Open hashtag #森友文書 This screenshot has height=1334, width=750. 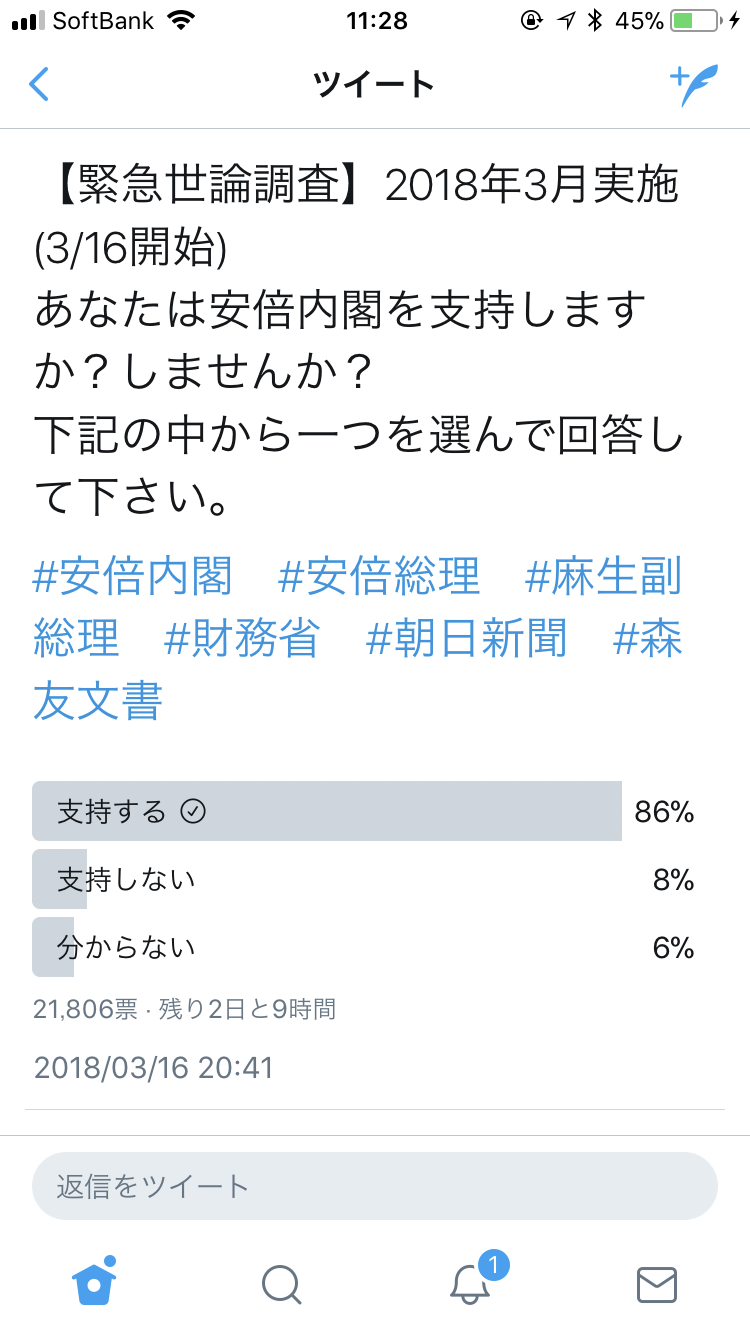tap(358, 668)
